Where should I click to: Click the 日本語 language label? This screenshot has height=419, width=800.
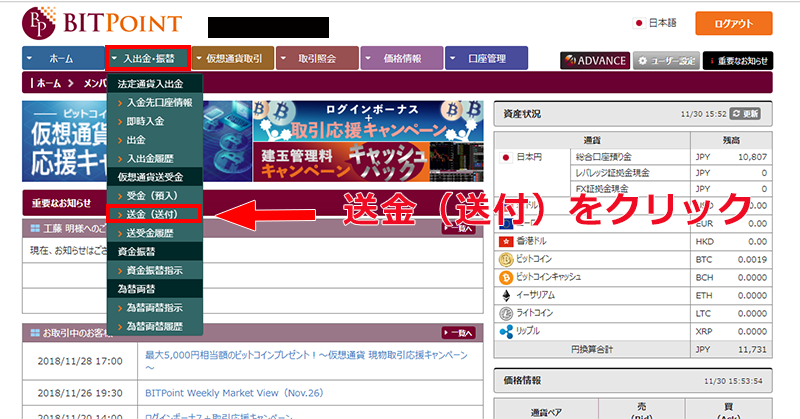(x=662, y=23)
